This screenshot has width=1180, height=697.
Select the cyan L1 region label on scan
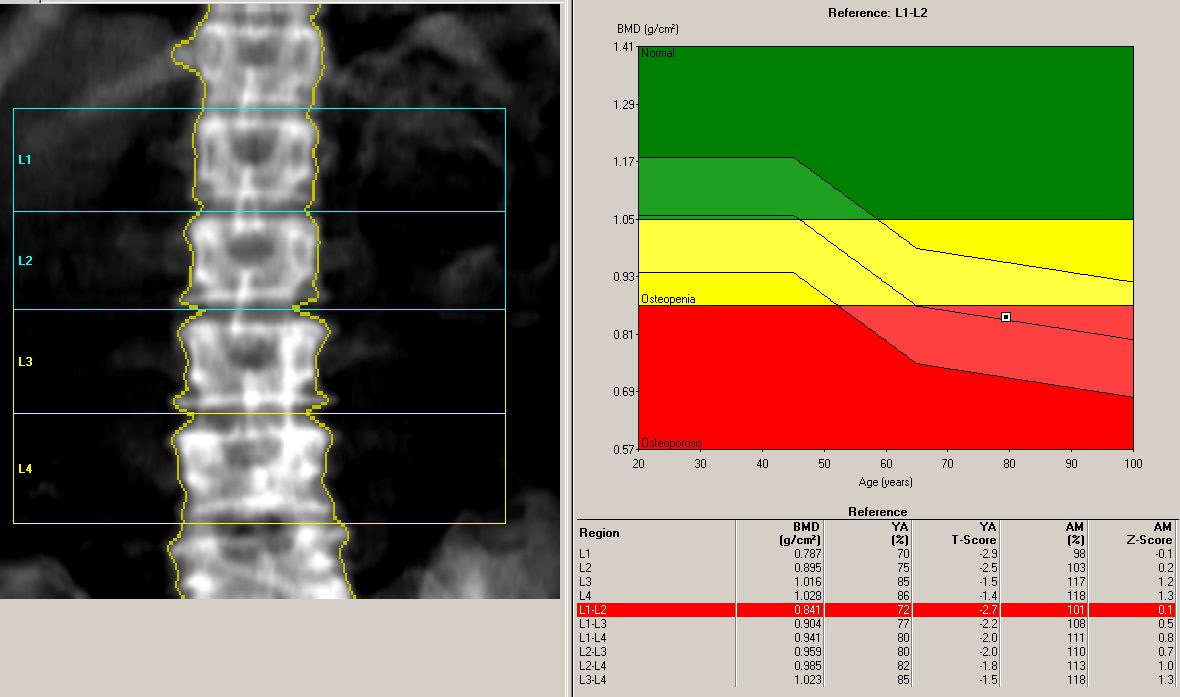point(25,160)
